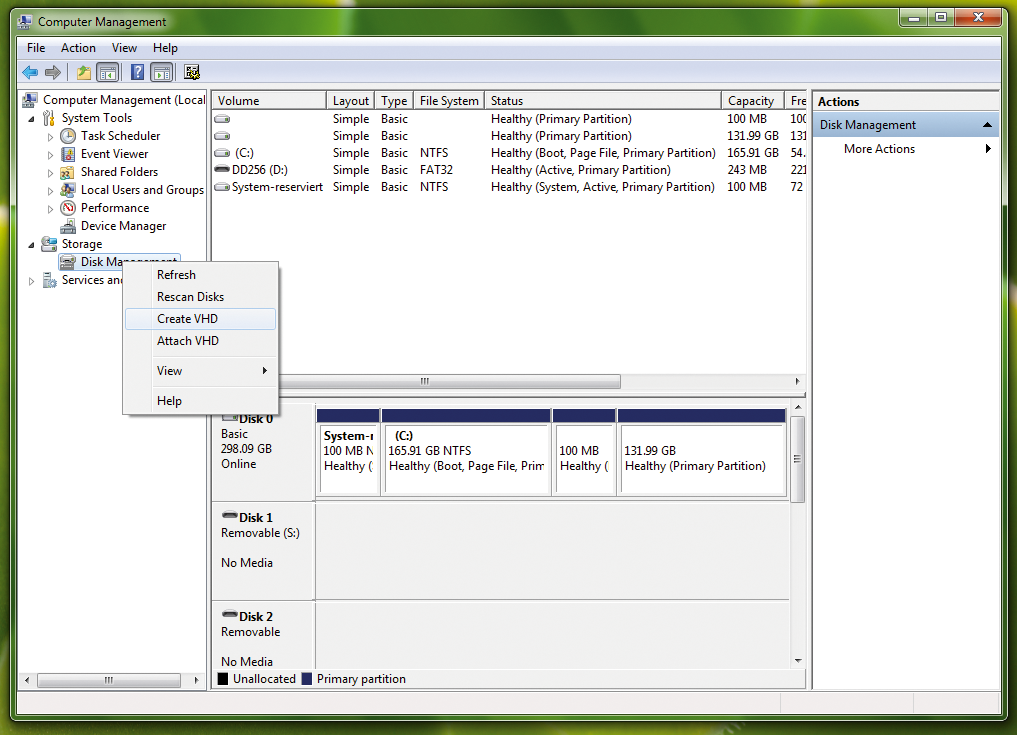Choose Create VHD from context menu
The image size is (1017, 735).
click(185, 318)
